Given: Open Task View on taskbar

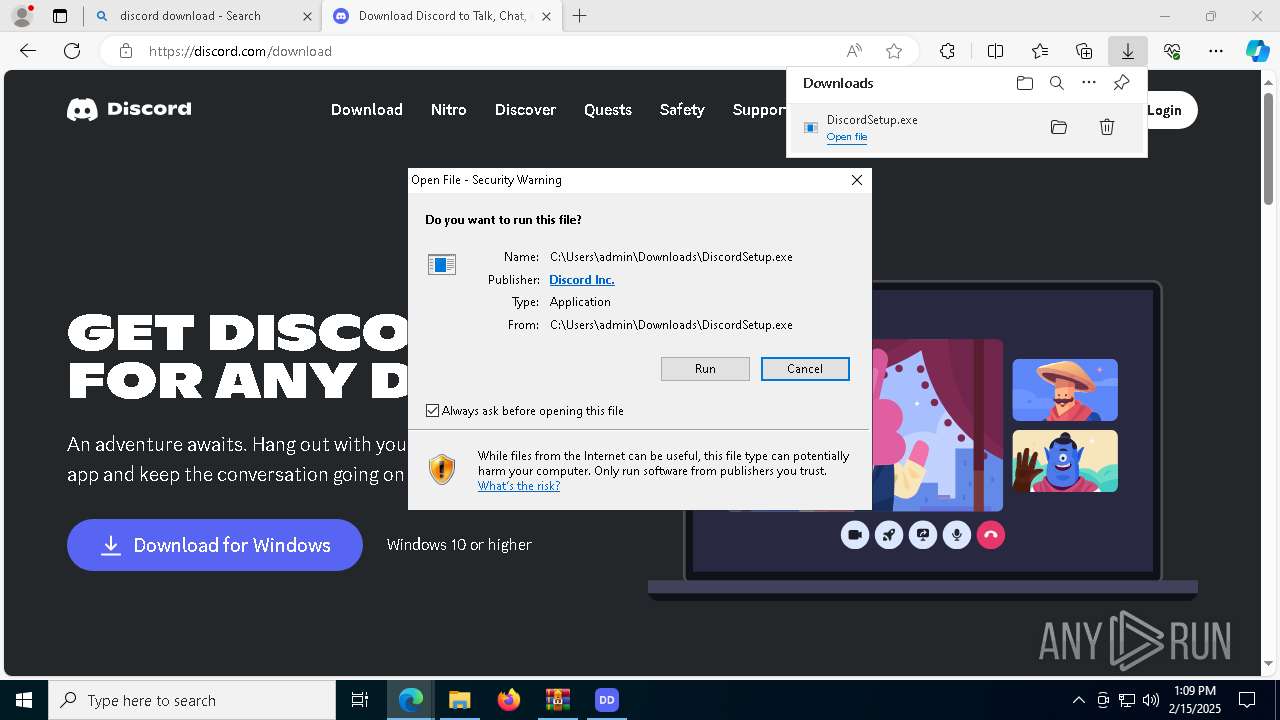Looking at the screenshot, I should [x=360, y=700].
